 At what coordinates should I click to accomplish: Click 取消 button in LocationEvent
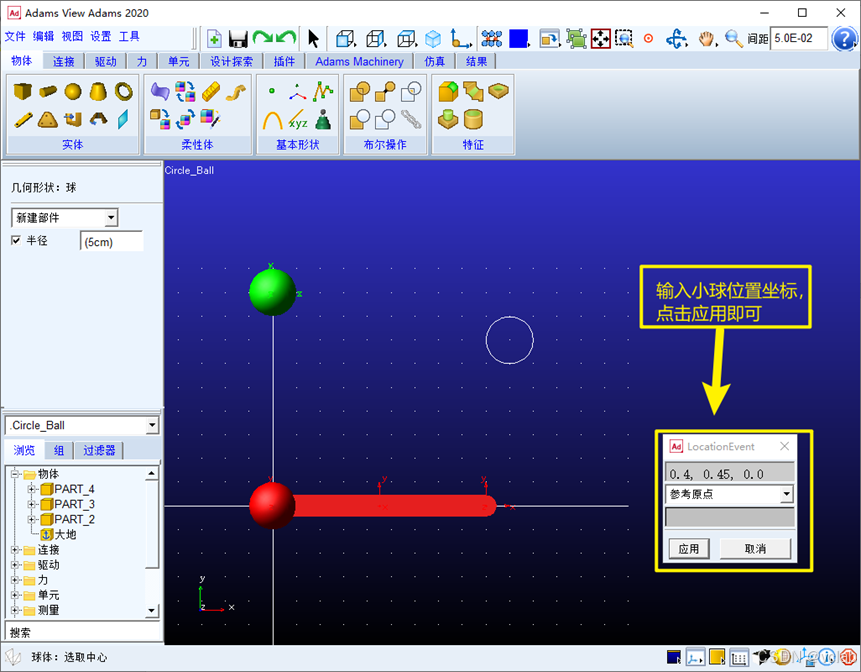tap(755, 548)
